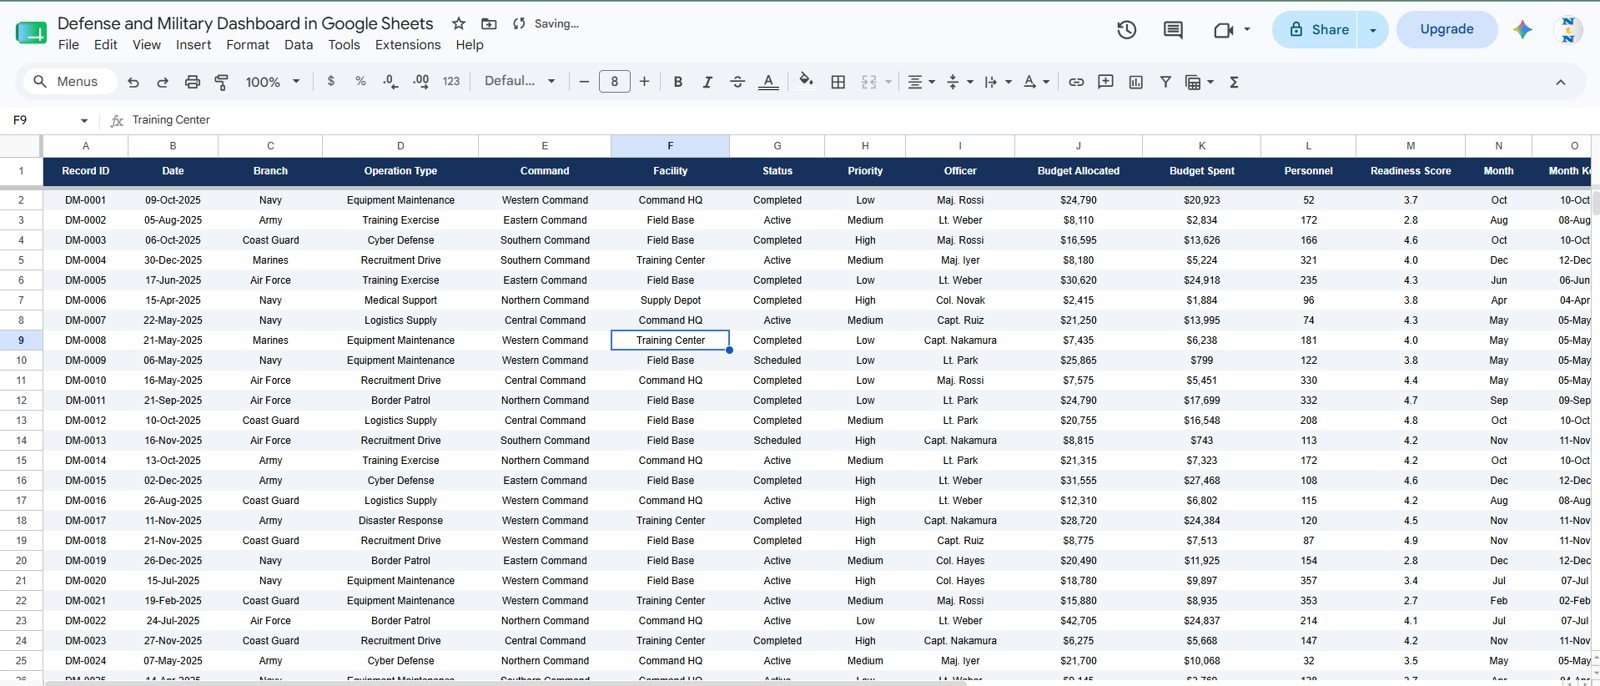The width and height of the screenshot is (1600, 686).
Task: Click the document title text
Action: 245,23
